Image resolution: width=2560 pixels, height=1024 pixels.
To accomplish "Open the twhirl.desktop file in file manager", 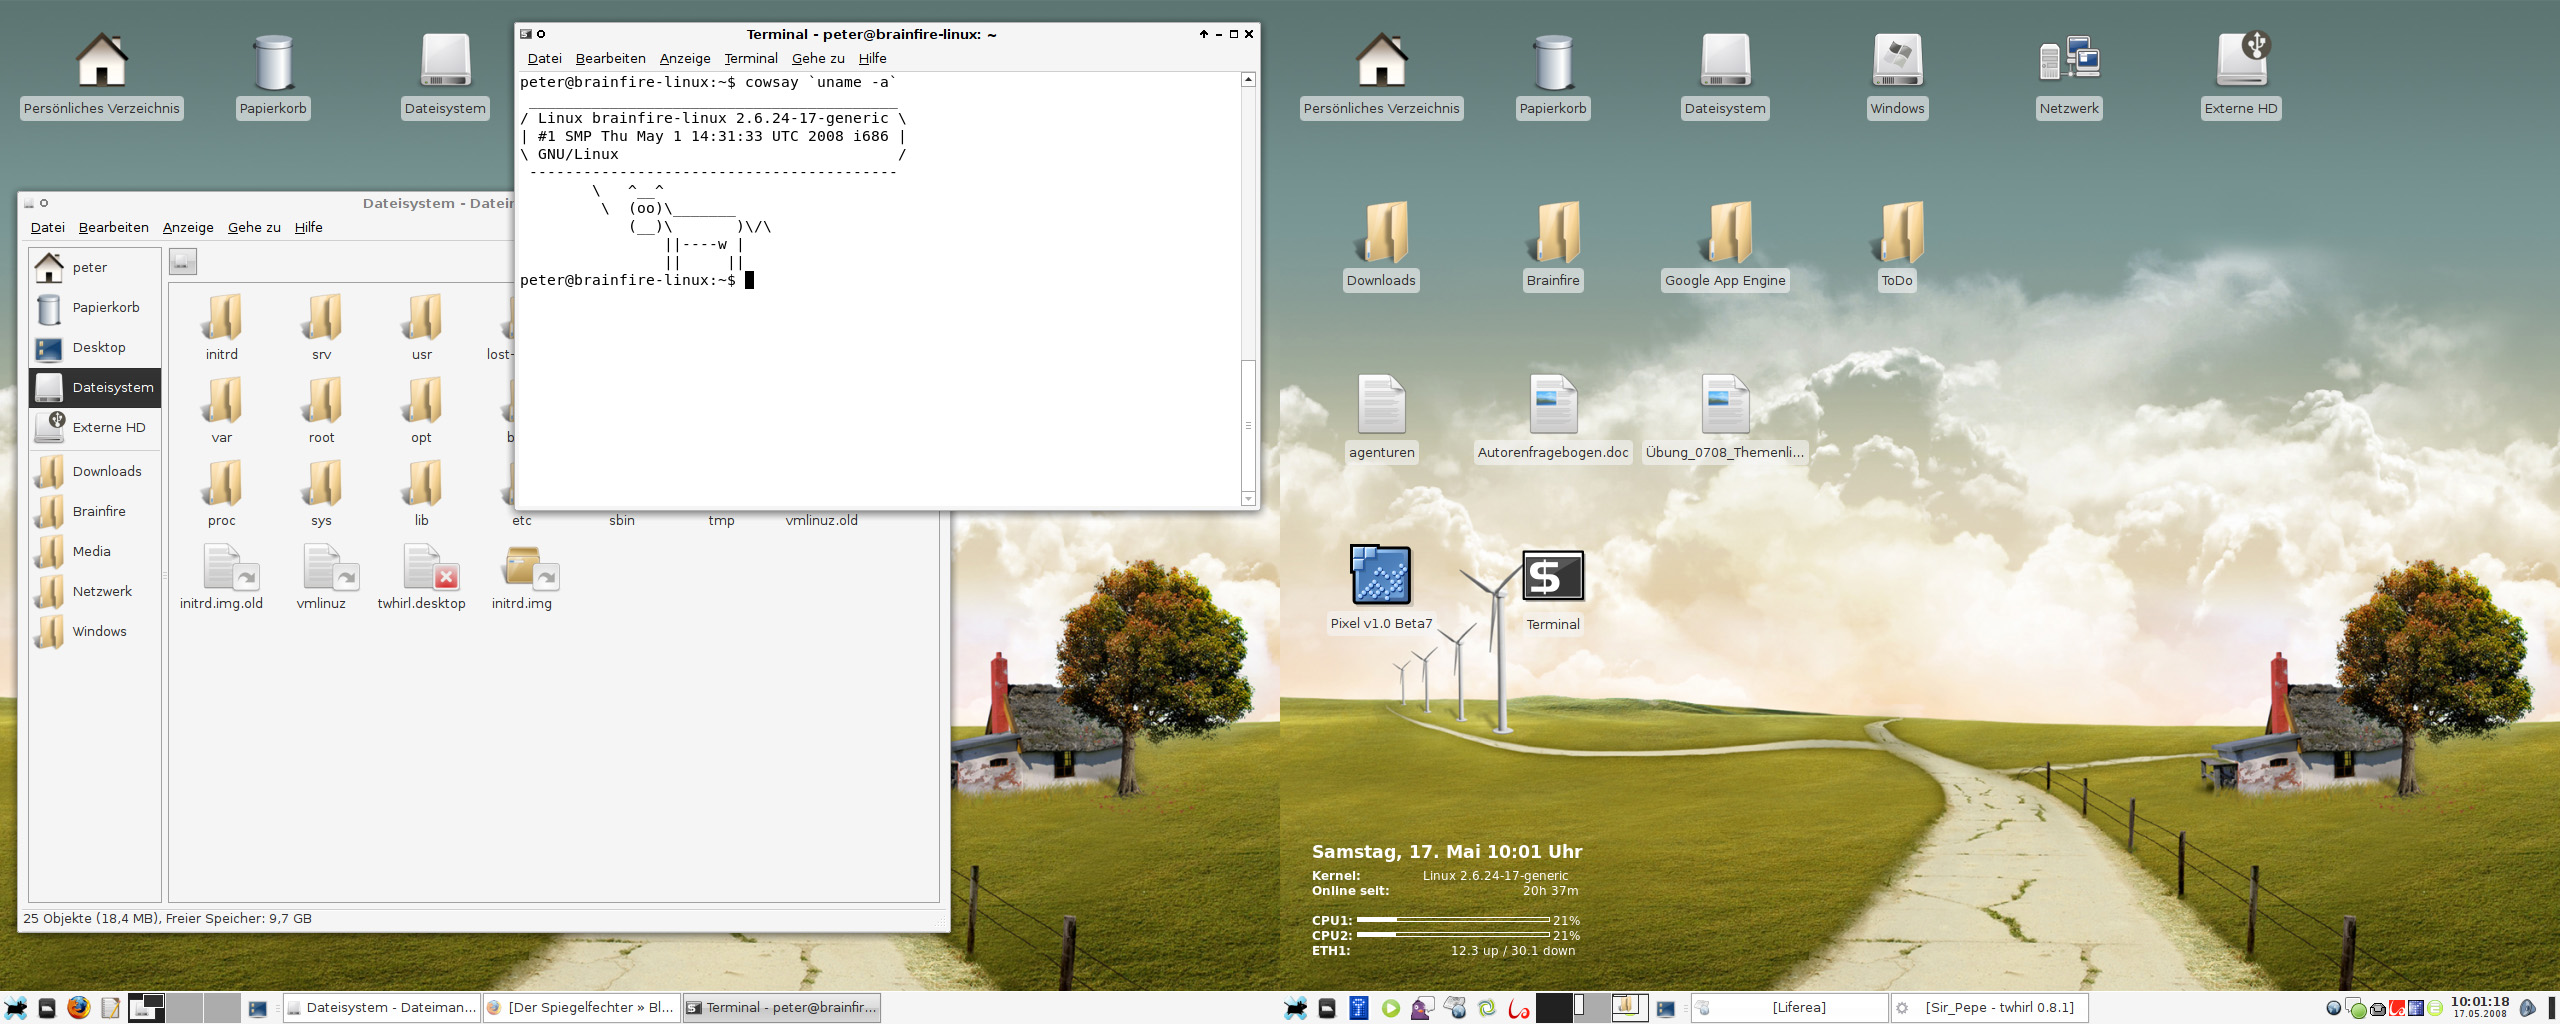I will click(421, 569).
